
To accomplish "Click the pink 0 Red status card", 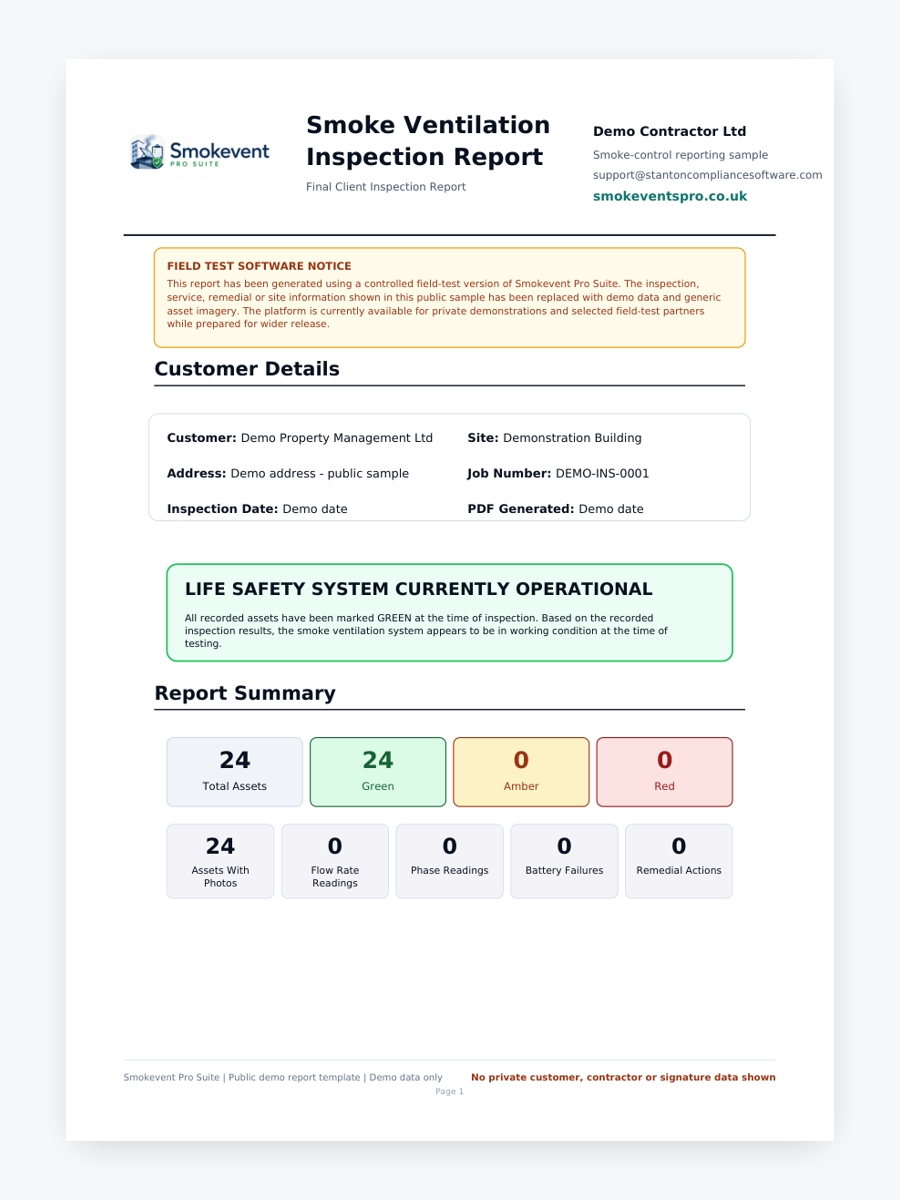I will [x=665, y=772].
